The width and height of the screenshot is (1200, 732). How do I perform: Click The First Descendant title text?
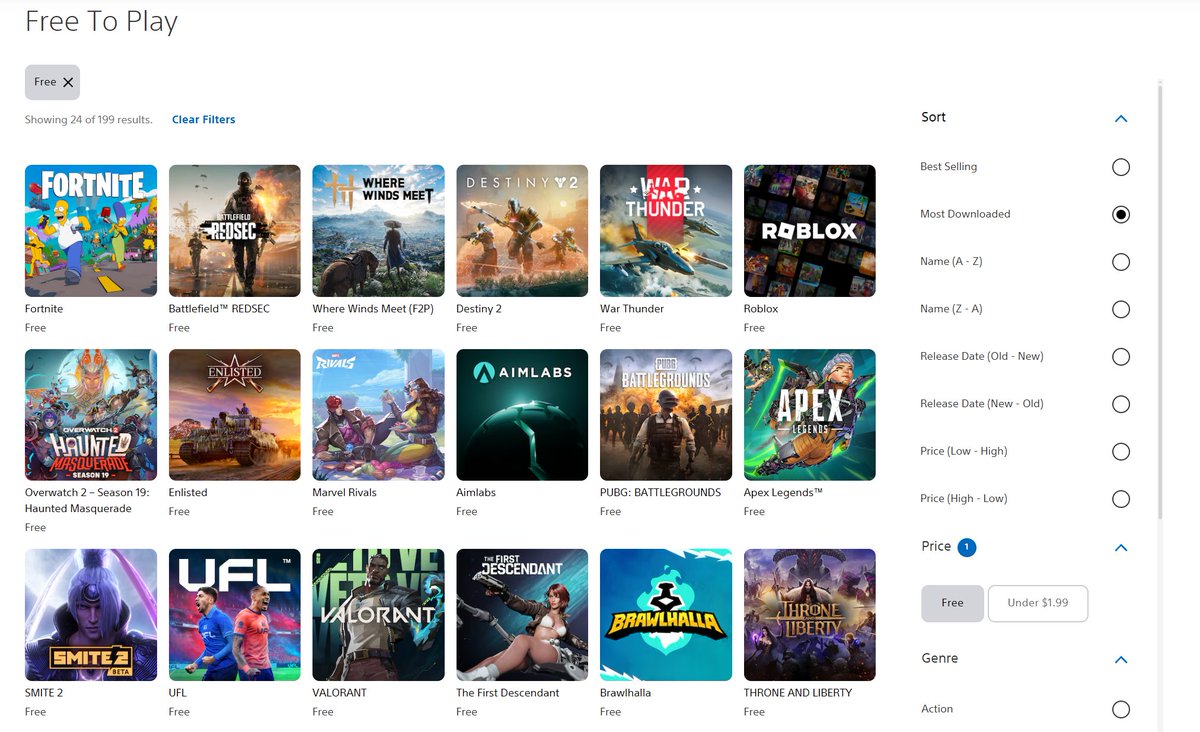click(508, 693)
